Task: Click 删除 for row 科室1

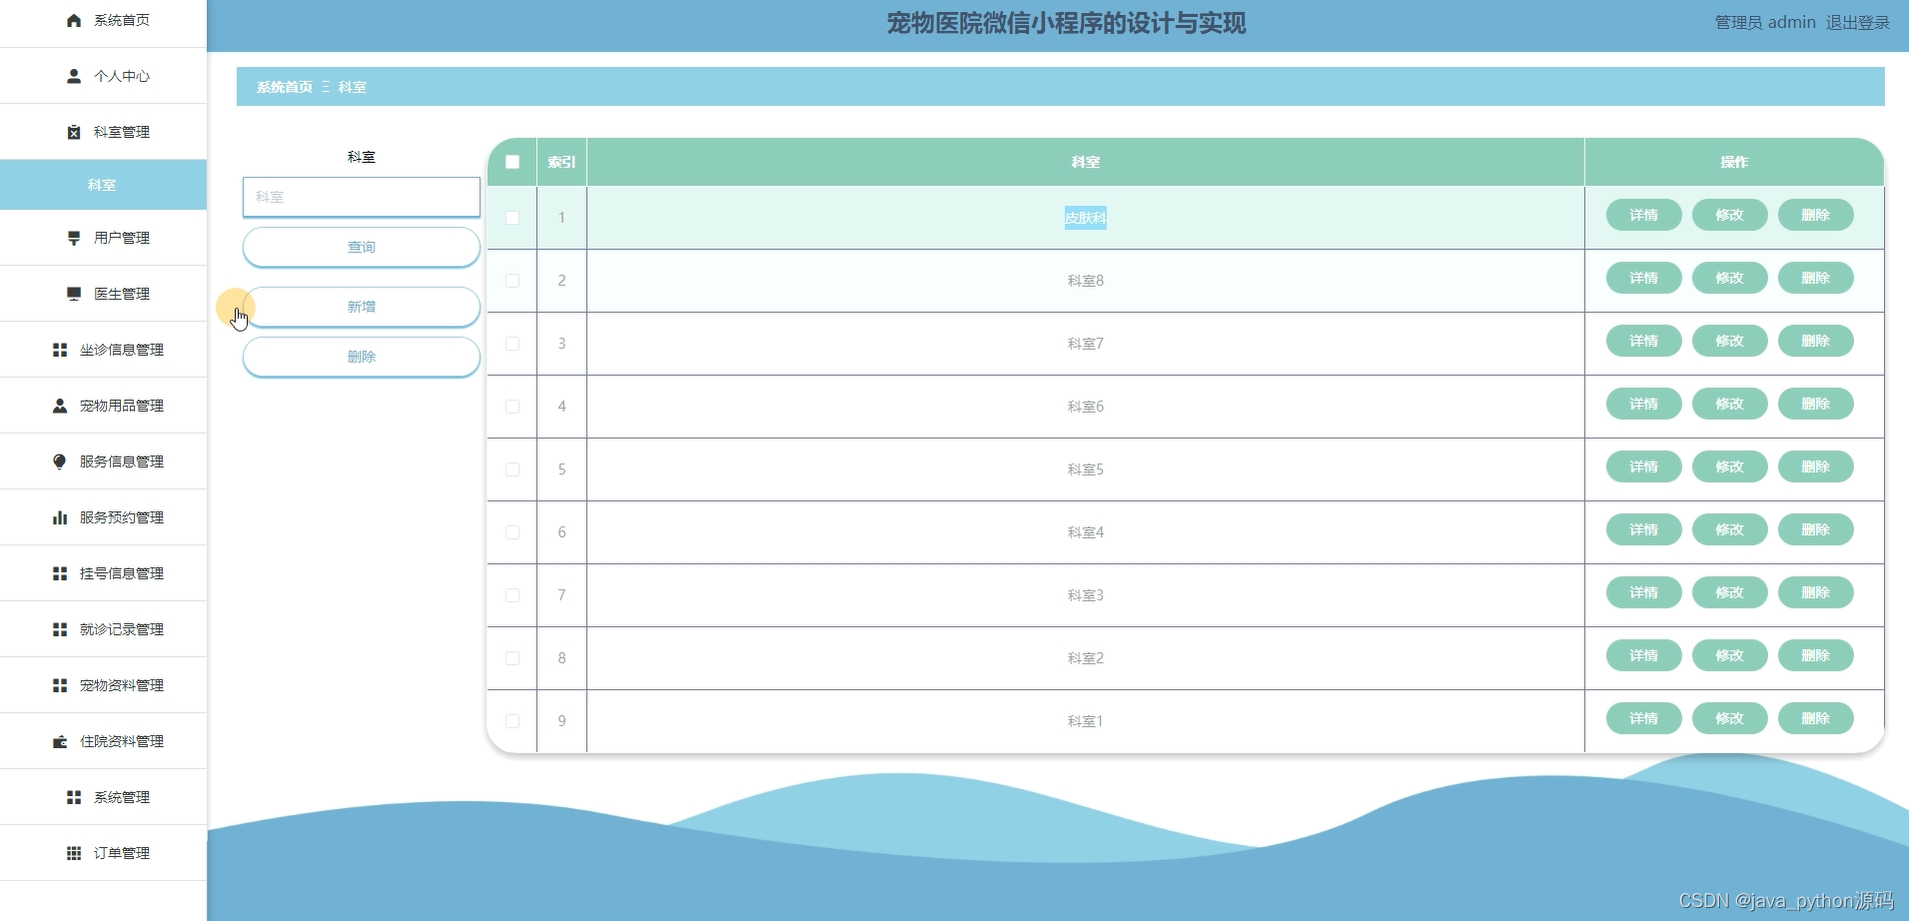Action: tap(1815, 719)
